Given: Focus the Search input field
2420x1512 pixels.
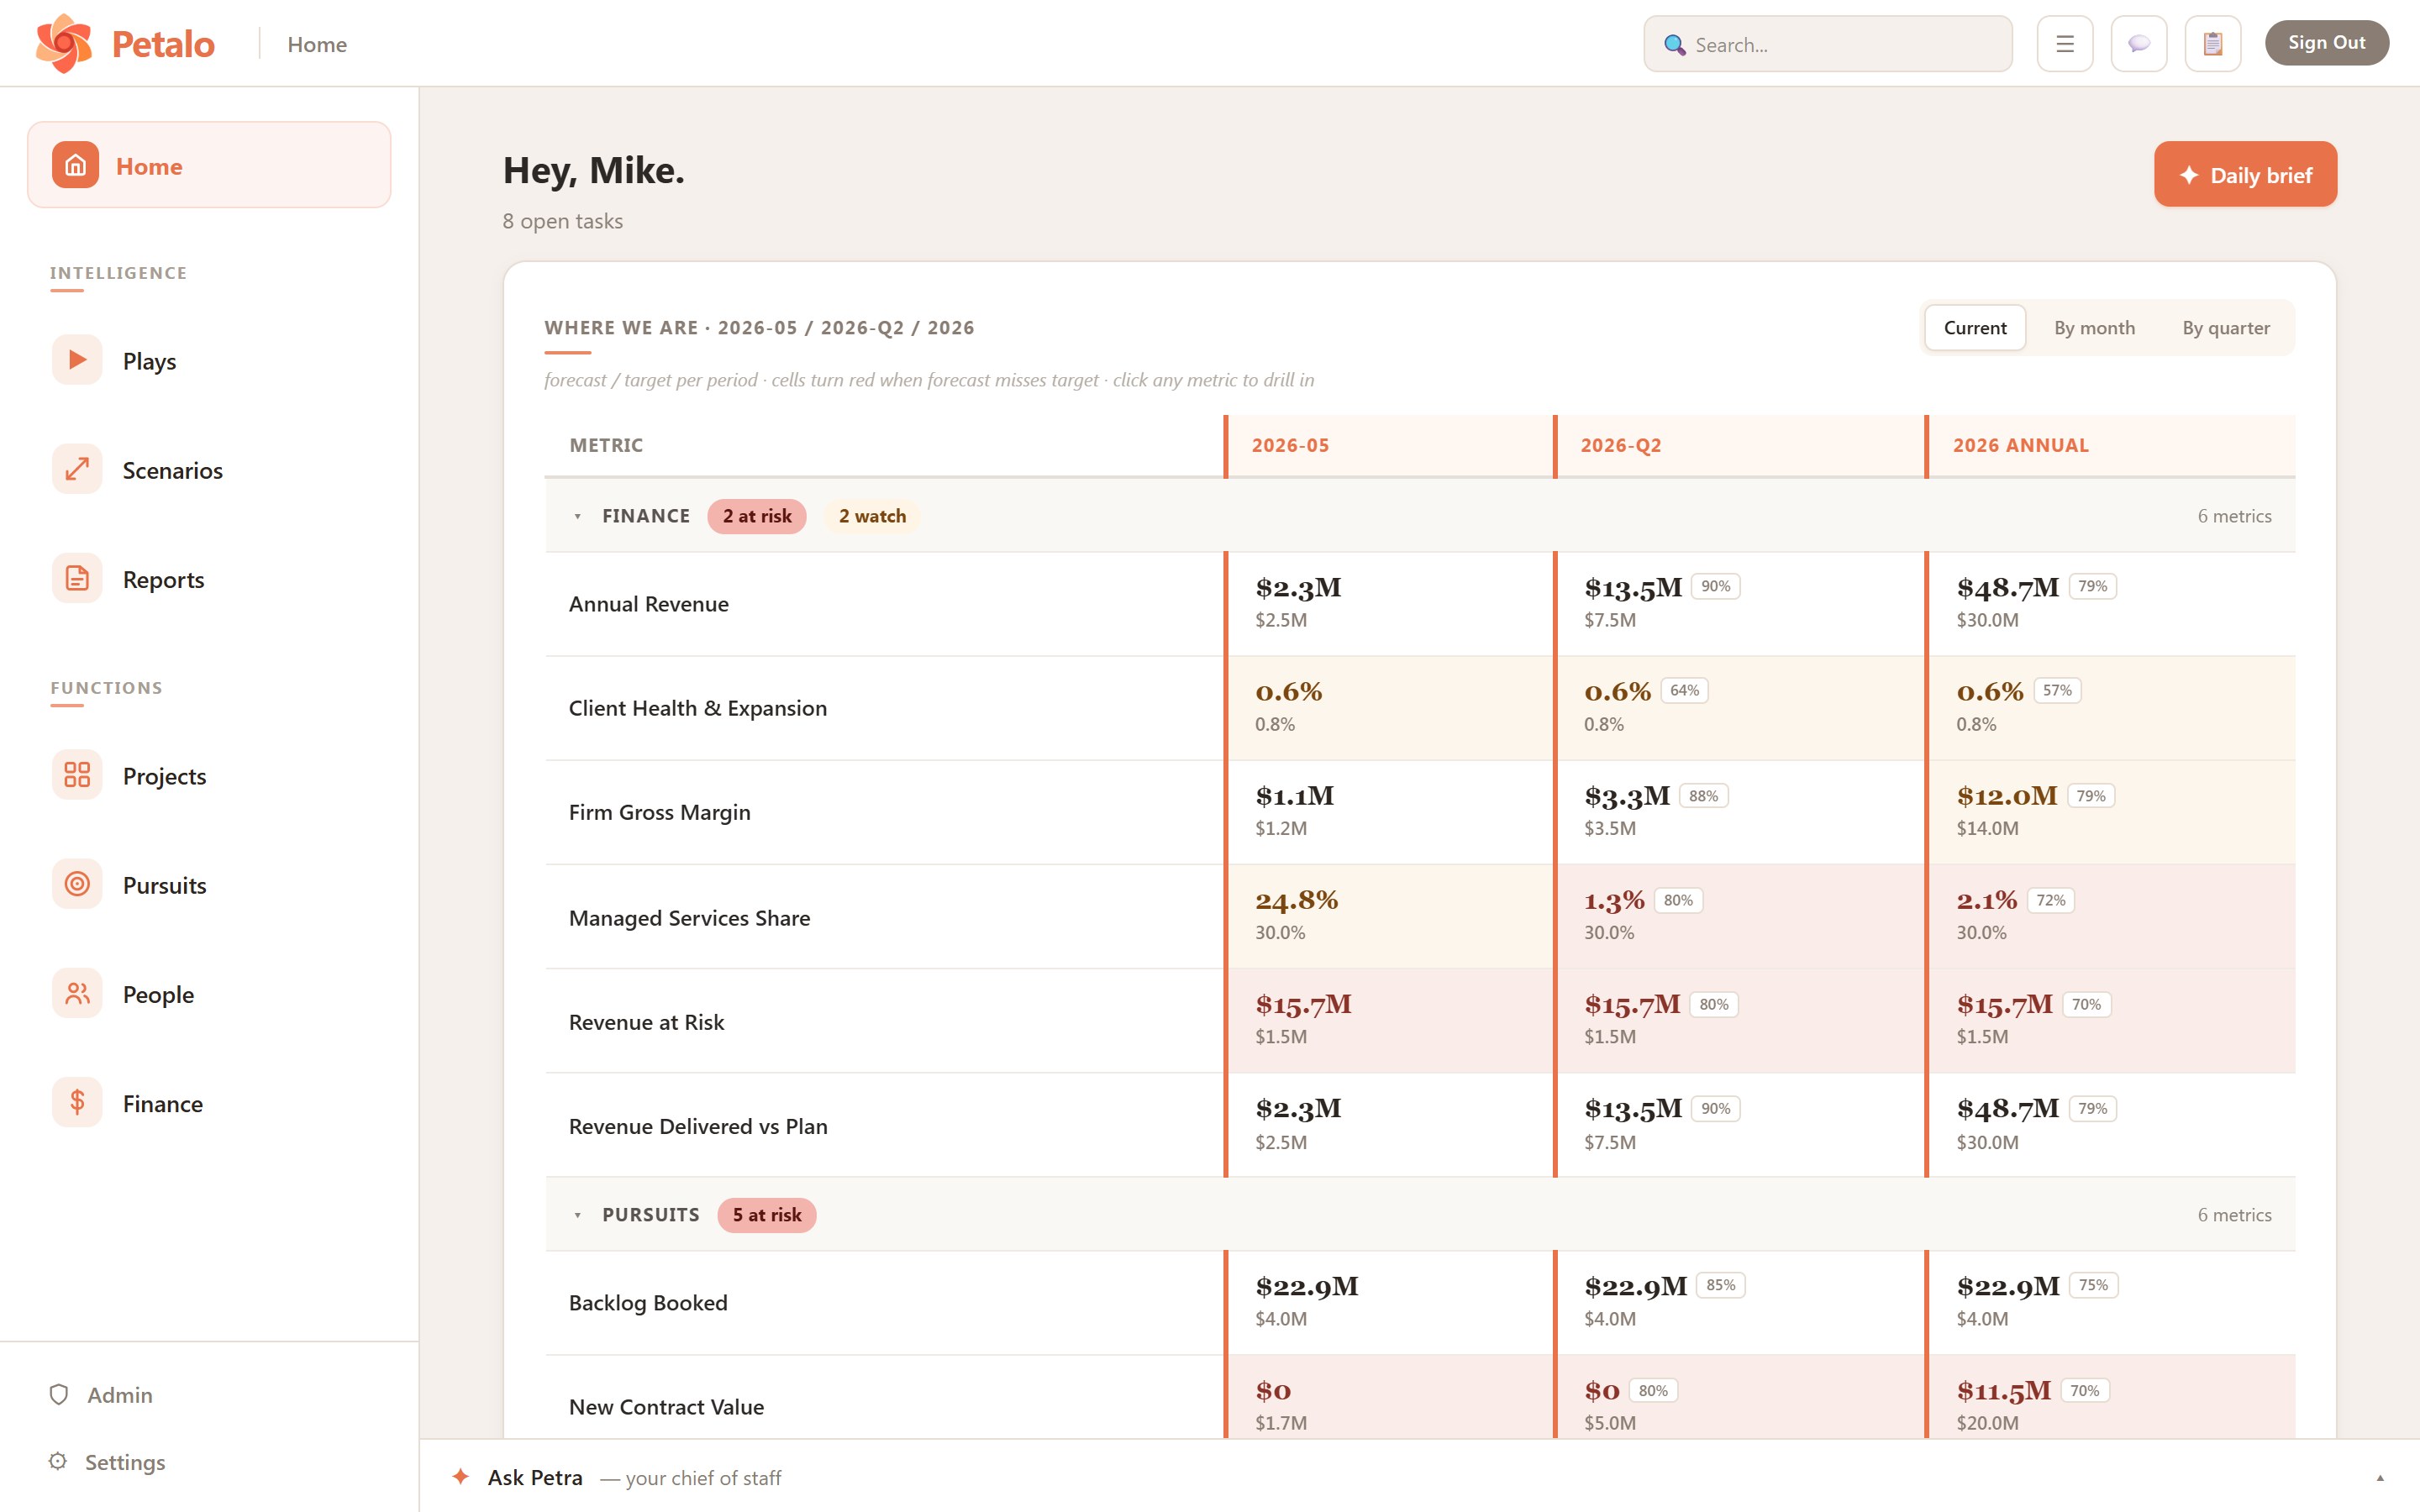Looking at the screenshot, I should [1828, 44].
